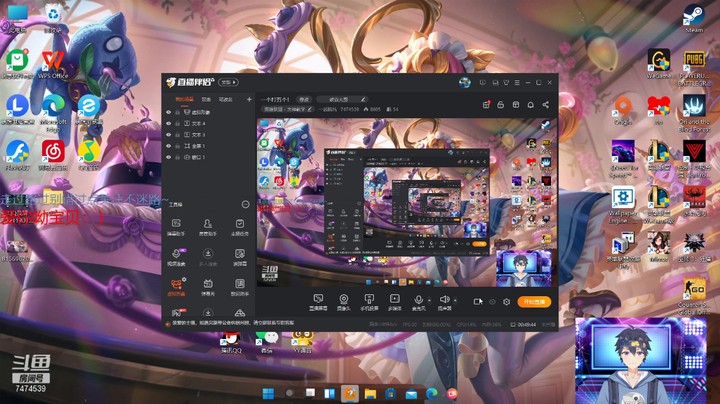Image resolution: width=720 pixels, height=404 pixels.
Task: Lock the 文本 4 layer
Action: (177, 123)
